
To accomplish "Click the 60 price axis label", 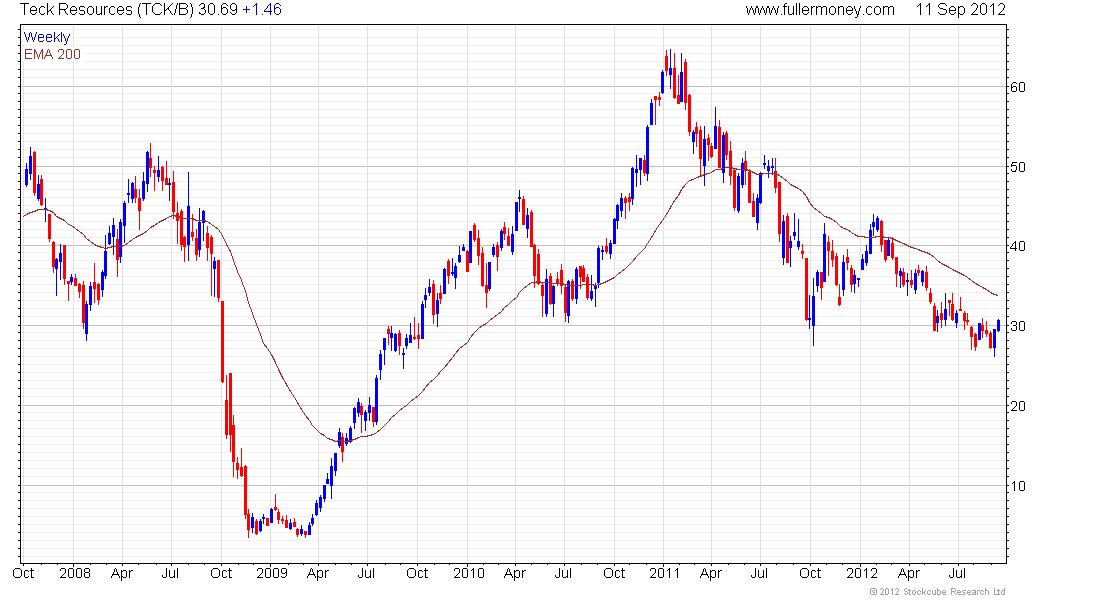I will pyautogui.click(x=1017, y=87).
